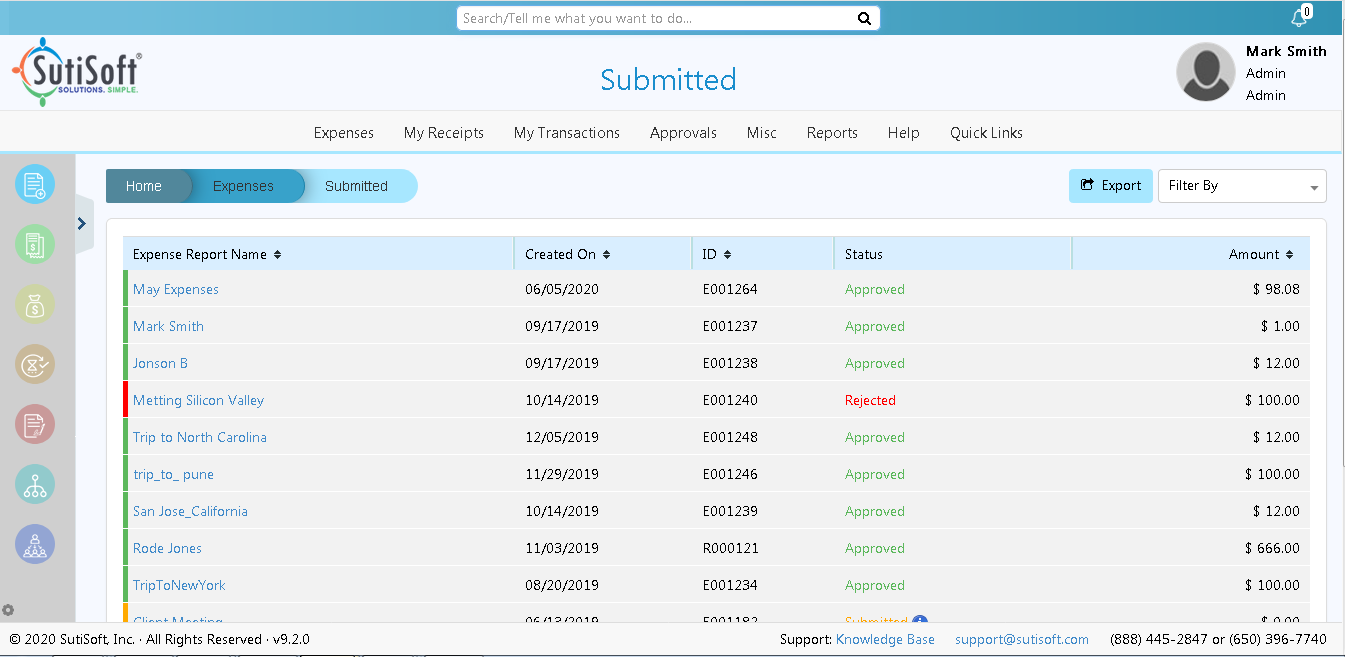
Task: Click the search magnifier icon
Action: (864, 18)
